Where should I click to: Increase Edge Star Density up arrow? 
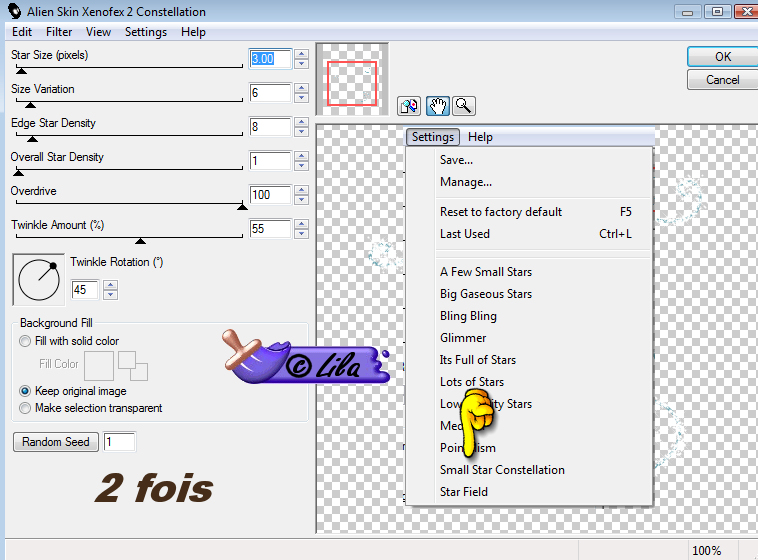[302, 122]
